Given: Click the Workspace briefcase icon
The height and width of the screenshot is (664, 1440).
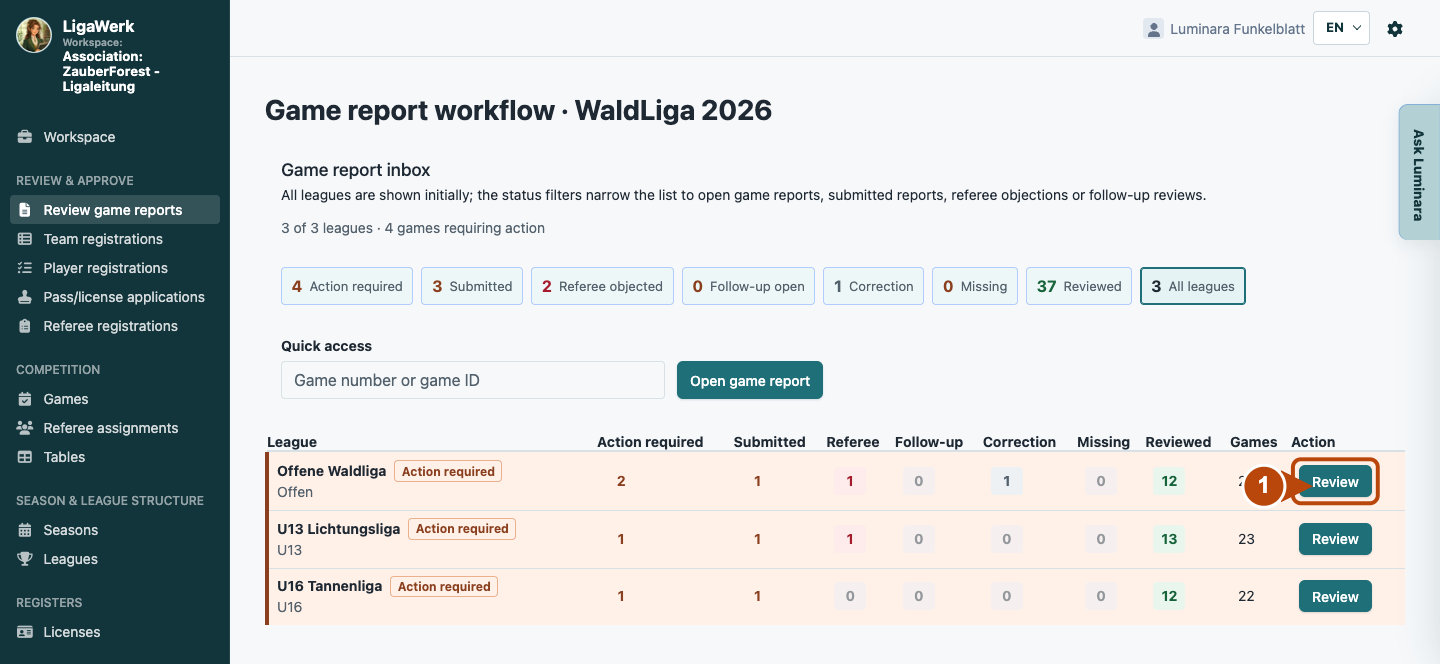Looking at the screenshot, I should (25, 137).
